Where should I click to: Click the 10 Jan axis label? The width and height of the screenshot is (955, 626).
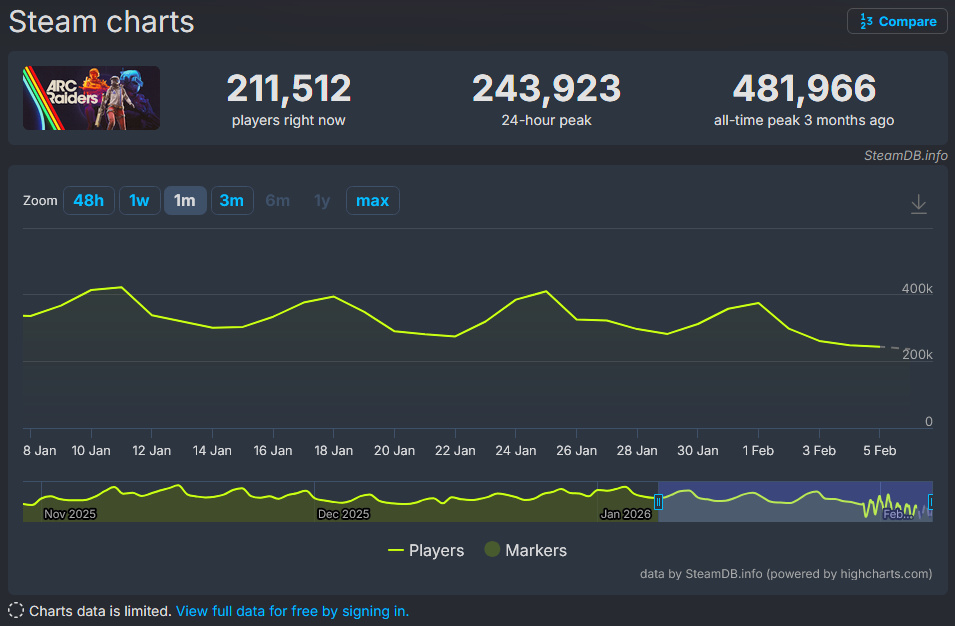click(91, 451)
